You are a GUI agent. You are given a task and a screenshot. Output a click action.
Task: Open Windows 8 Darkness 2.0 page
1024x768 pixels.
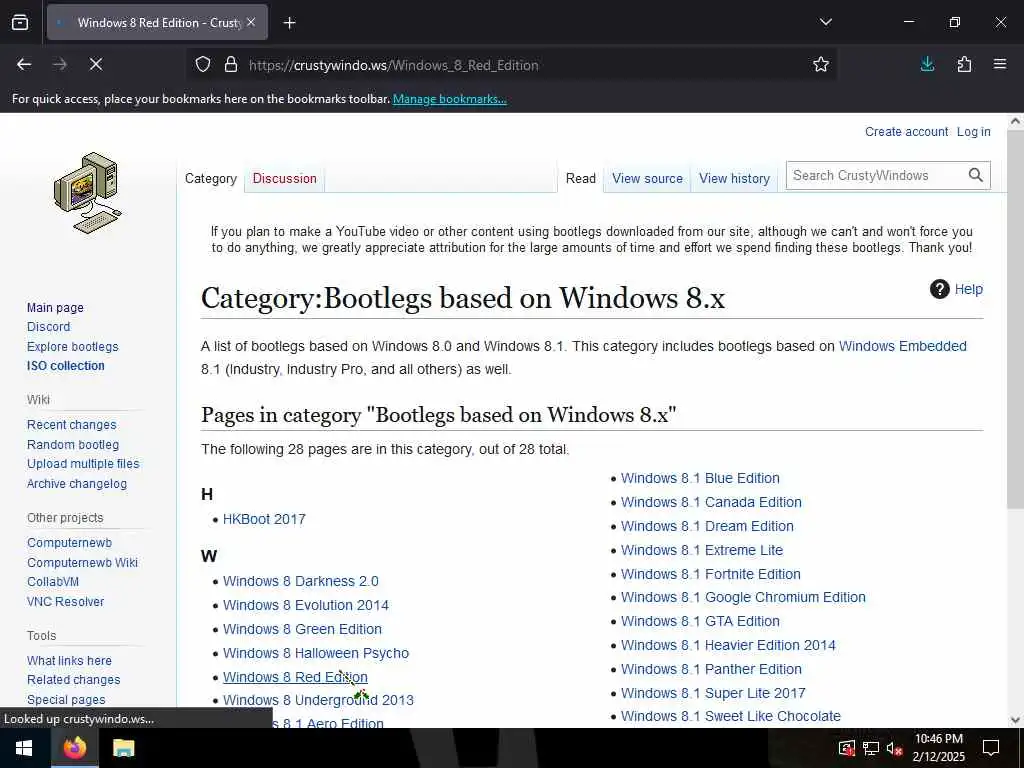click(300, 581)
